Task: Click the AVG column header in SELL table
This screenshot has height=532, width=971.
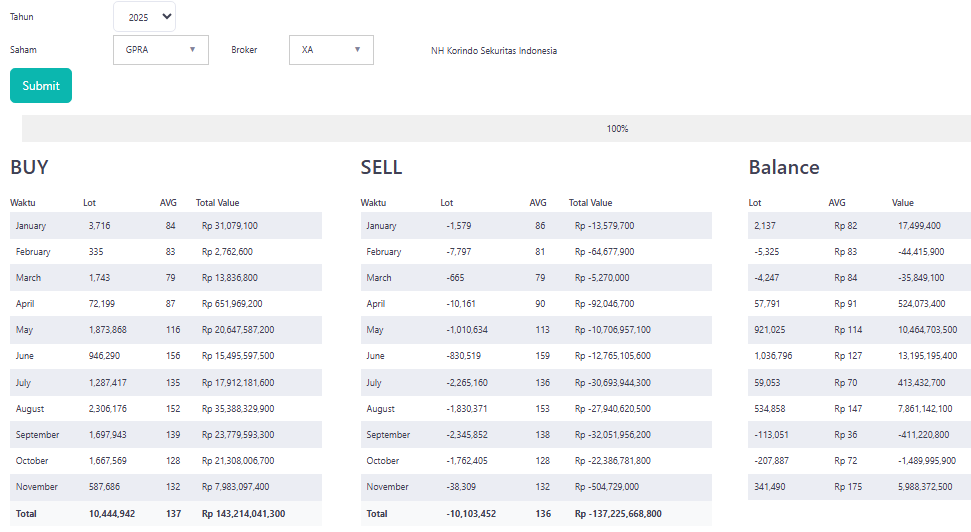Action: point(538,203)
